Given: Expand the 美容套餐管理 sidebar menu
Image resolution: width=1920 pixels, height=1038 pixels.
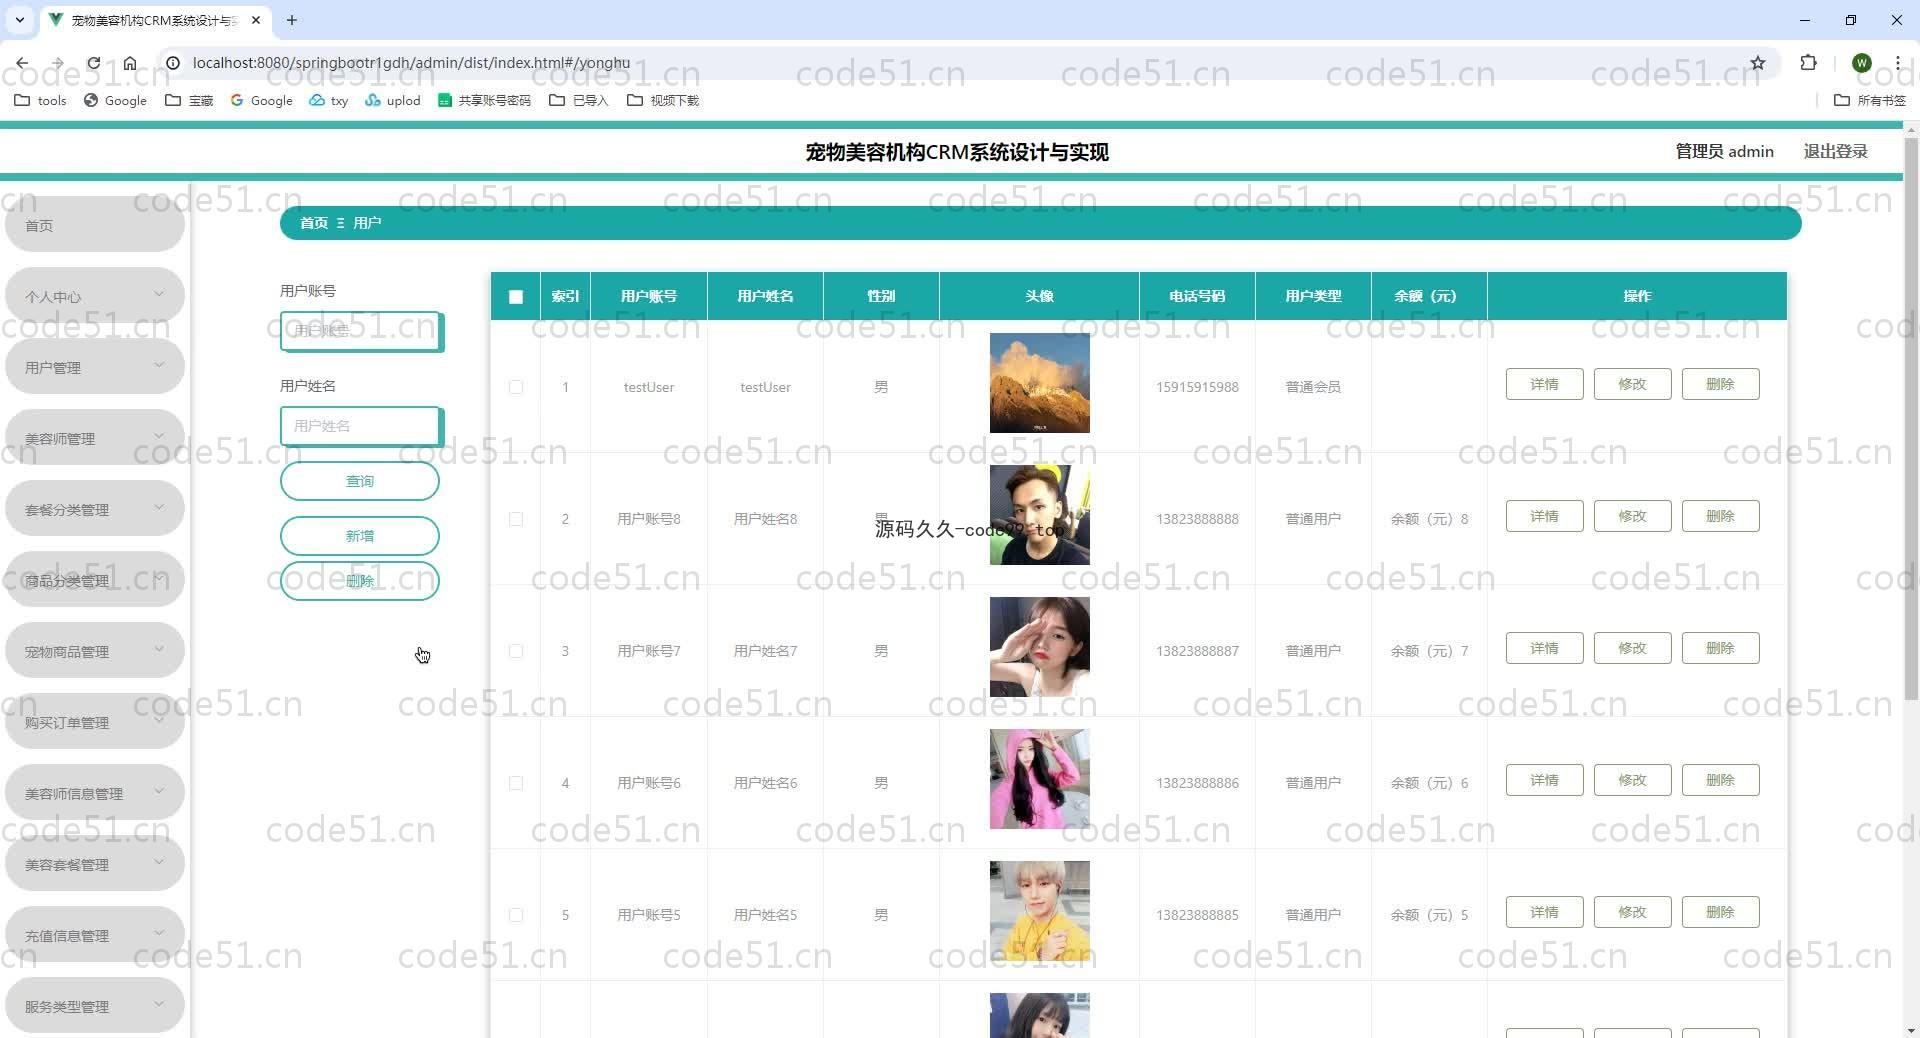Looking at the screenshot, I should pyautogui.click(x=95, y=864).
